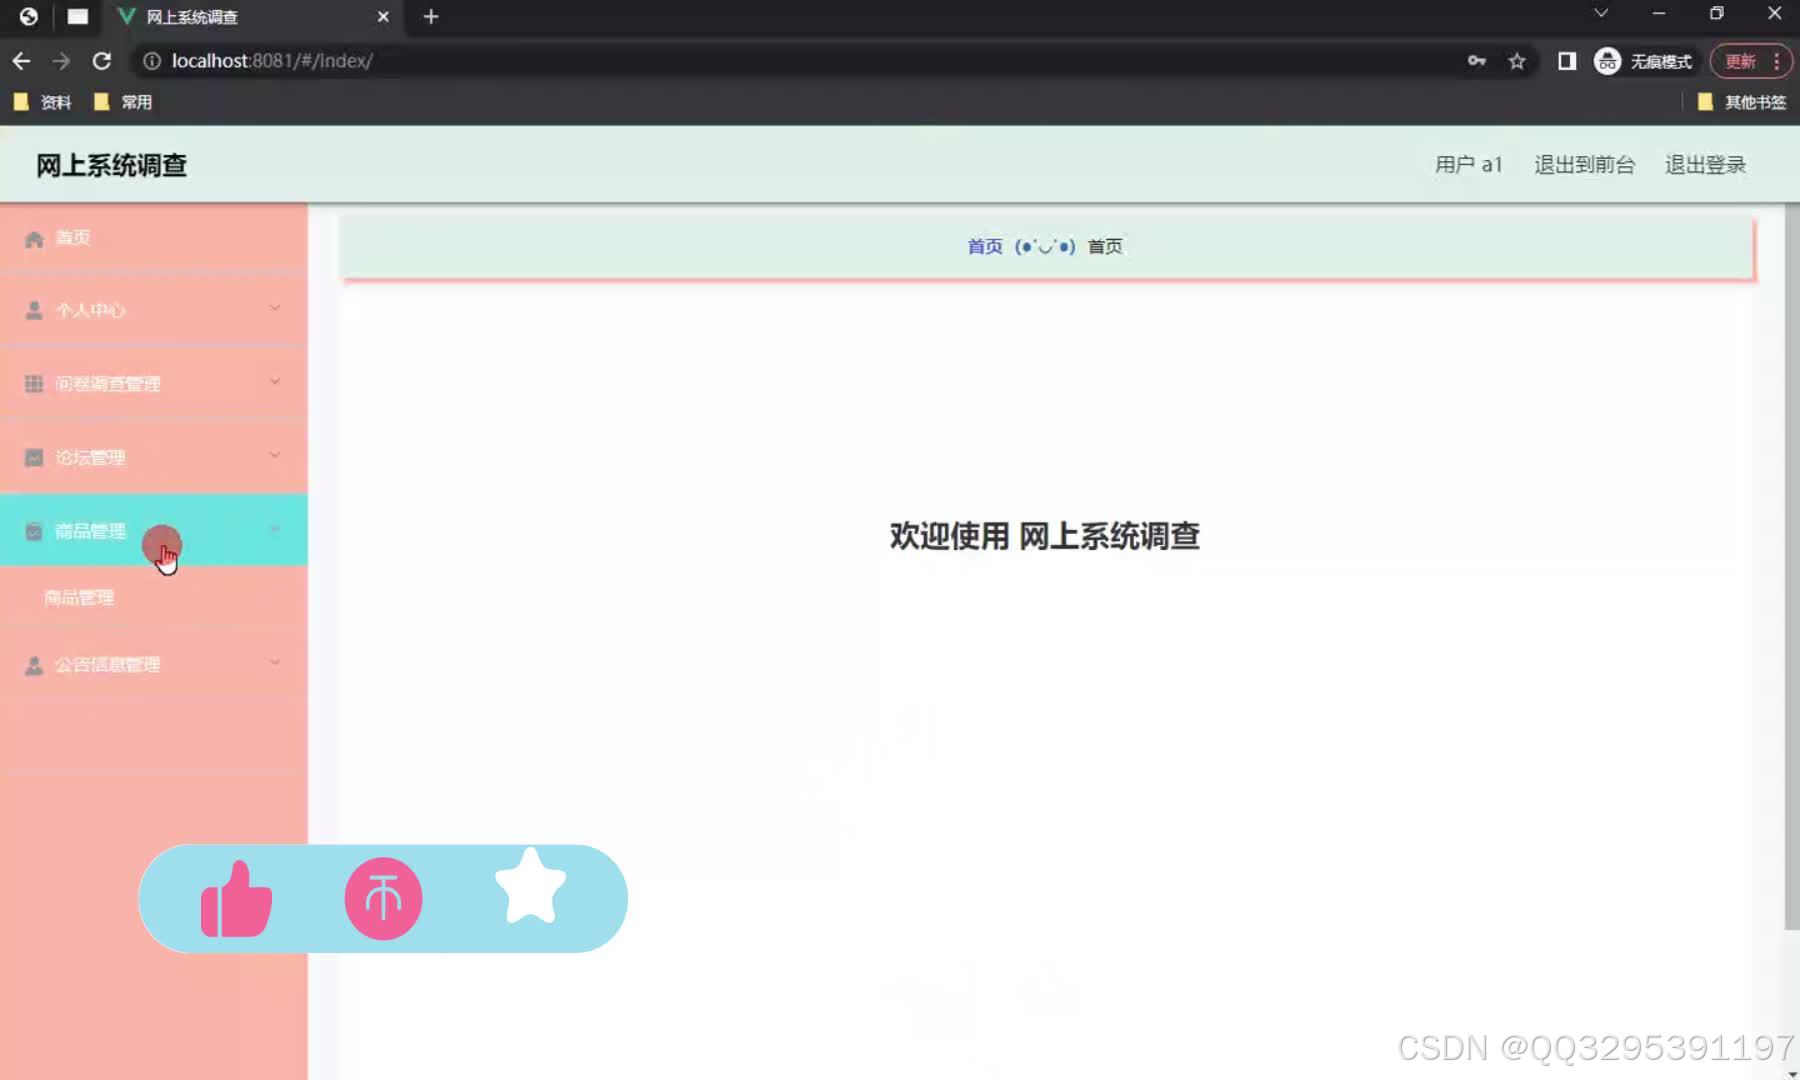Viewport: 1800px width, 1080px height.
Task: Click the page vertical scrollbar
Action: (x=1791, y=568)
